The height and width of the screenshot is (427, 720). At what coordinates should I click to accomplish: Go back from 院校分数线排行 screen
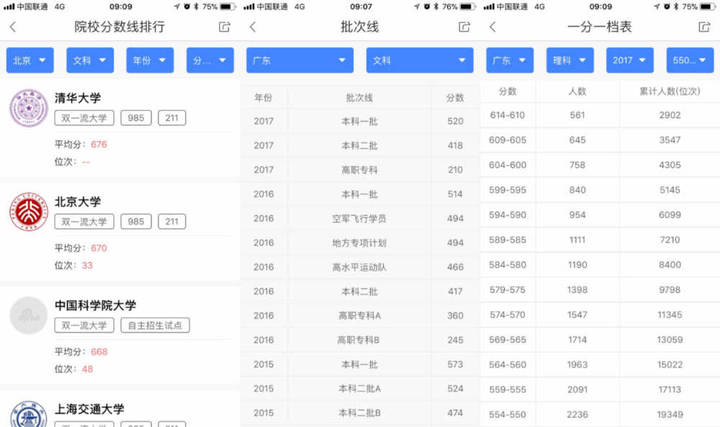point(13,27)
